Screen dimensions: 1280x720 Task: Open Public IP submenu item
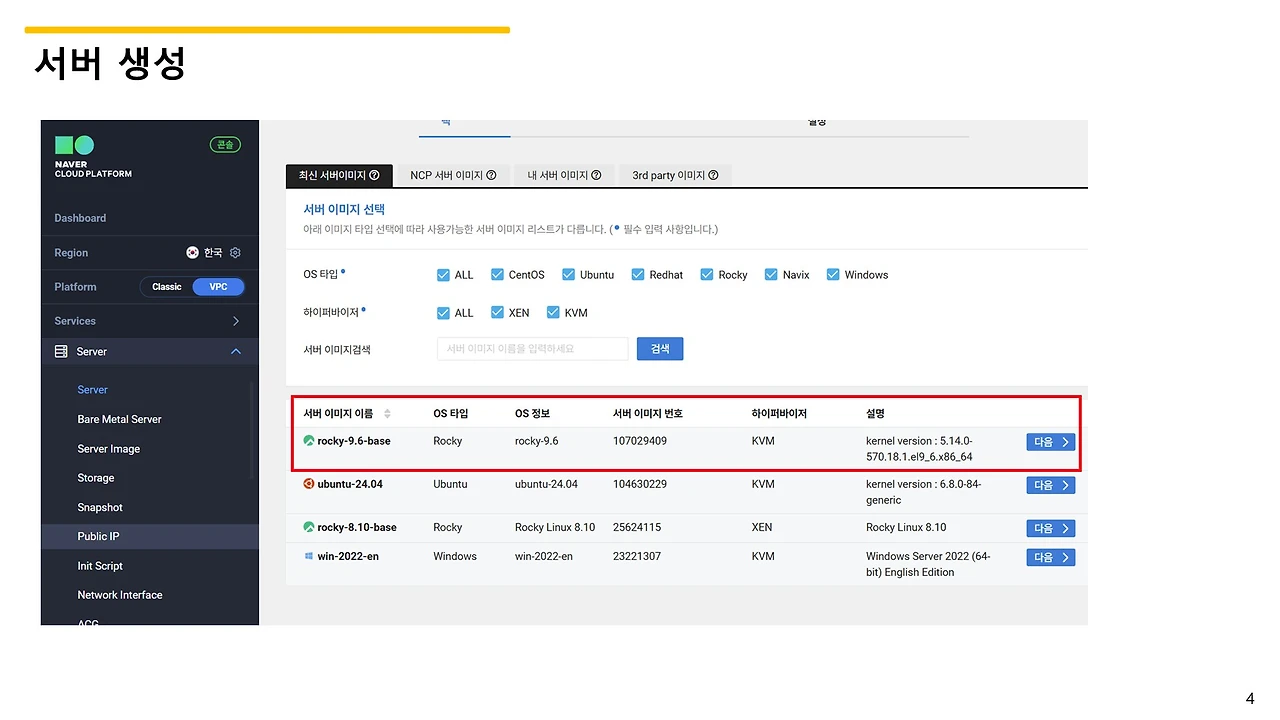coord(99,537)
